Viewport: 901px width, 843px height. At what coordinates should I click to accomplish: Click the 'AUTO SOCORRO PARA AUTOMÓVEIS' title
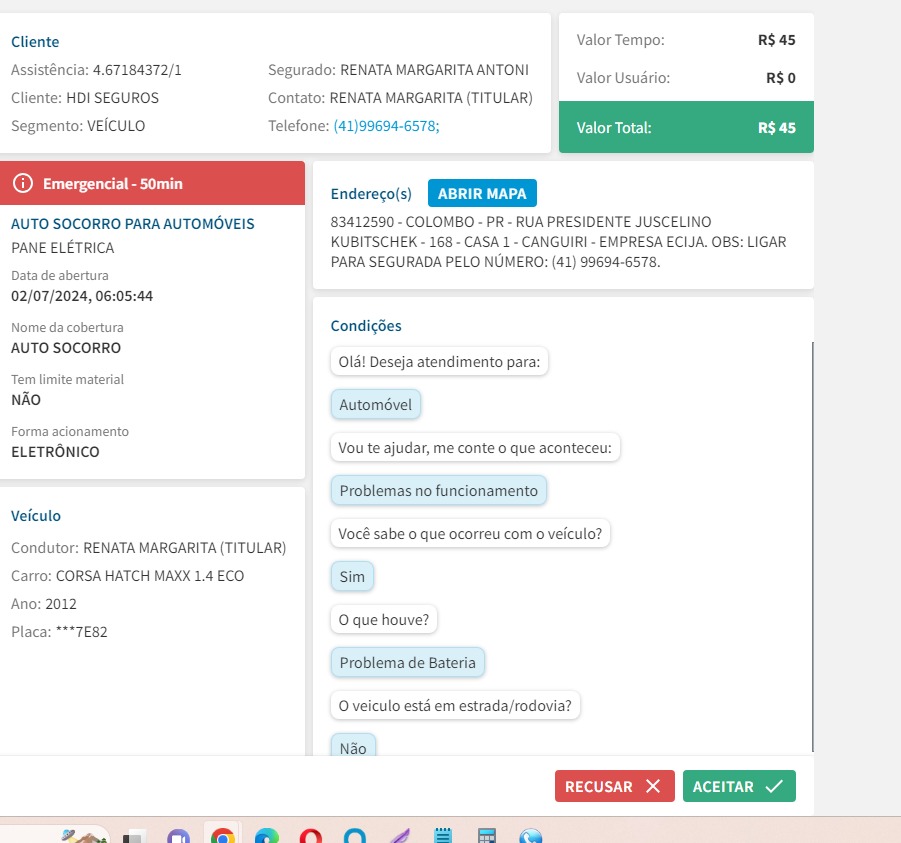tap(133, 224)
